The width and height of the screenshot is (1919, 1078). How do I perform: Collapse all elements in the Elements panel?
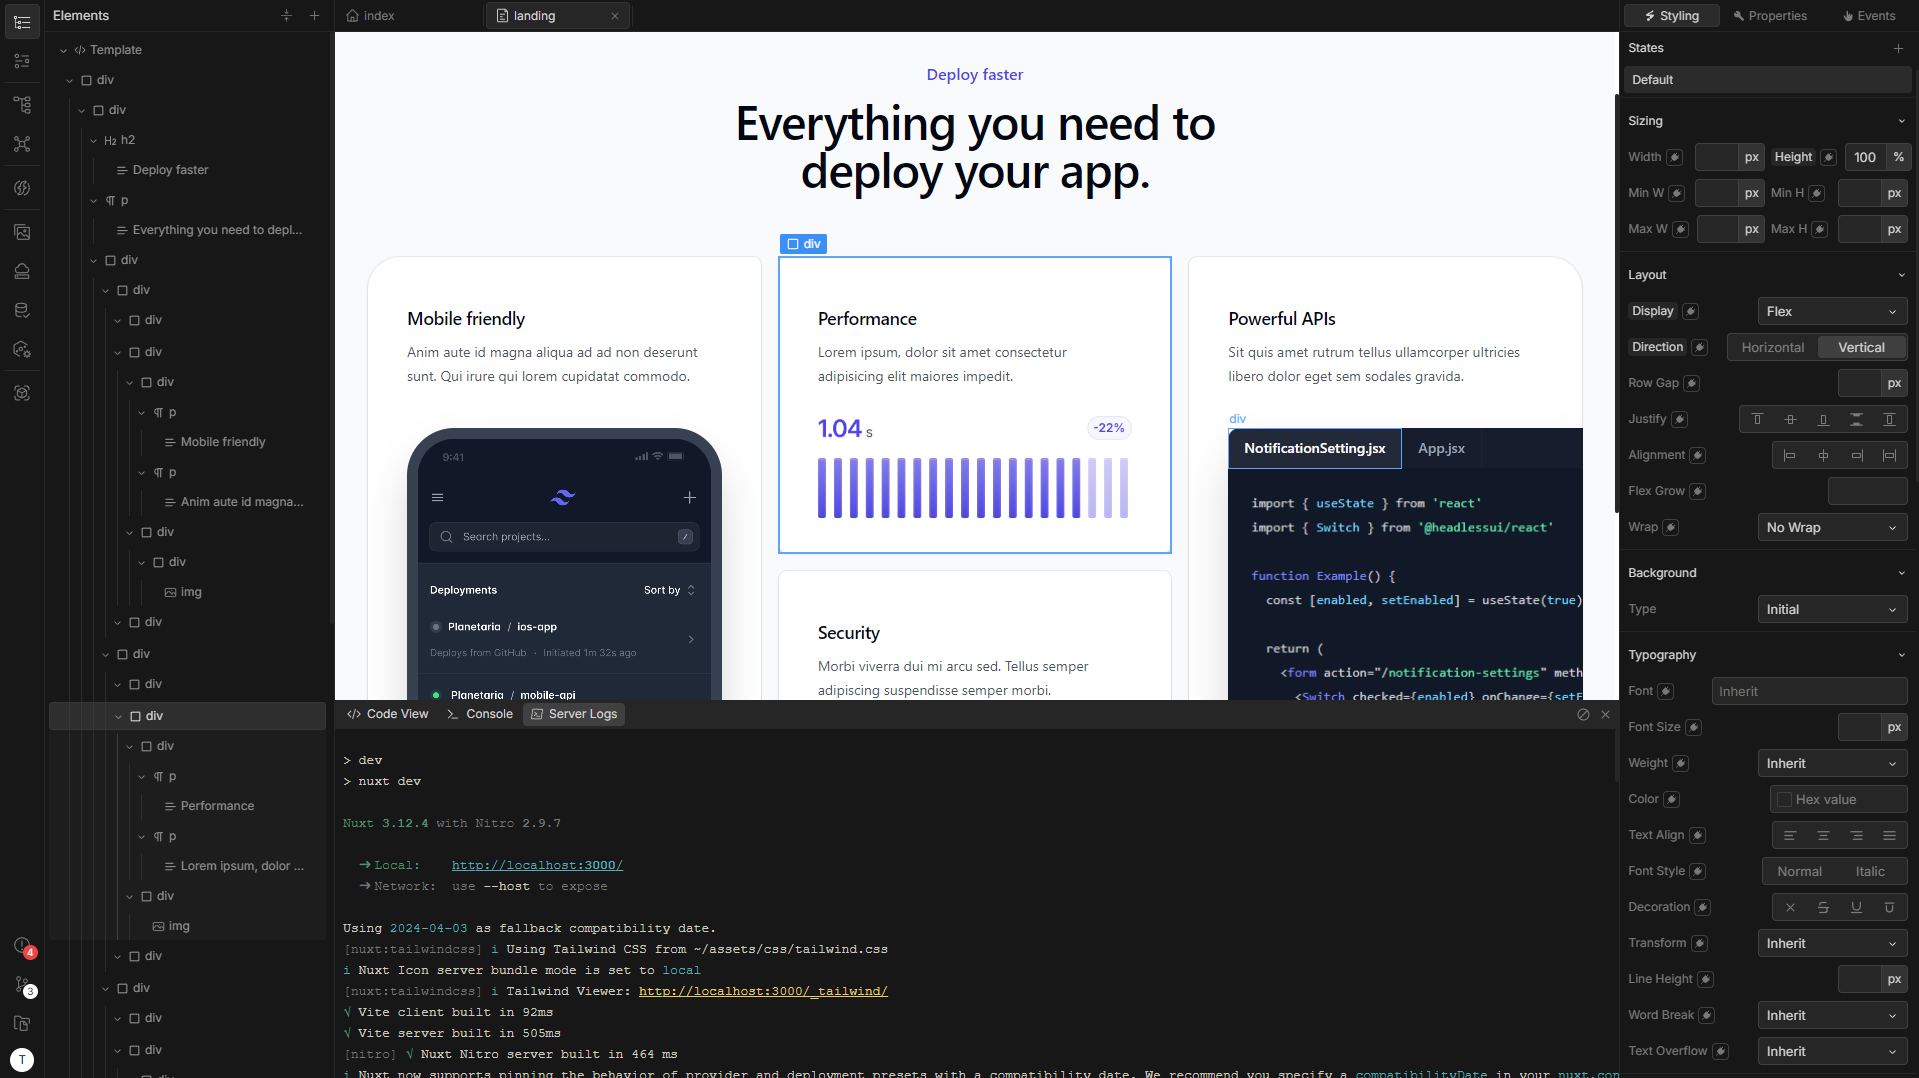[x=286, y=16]
